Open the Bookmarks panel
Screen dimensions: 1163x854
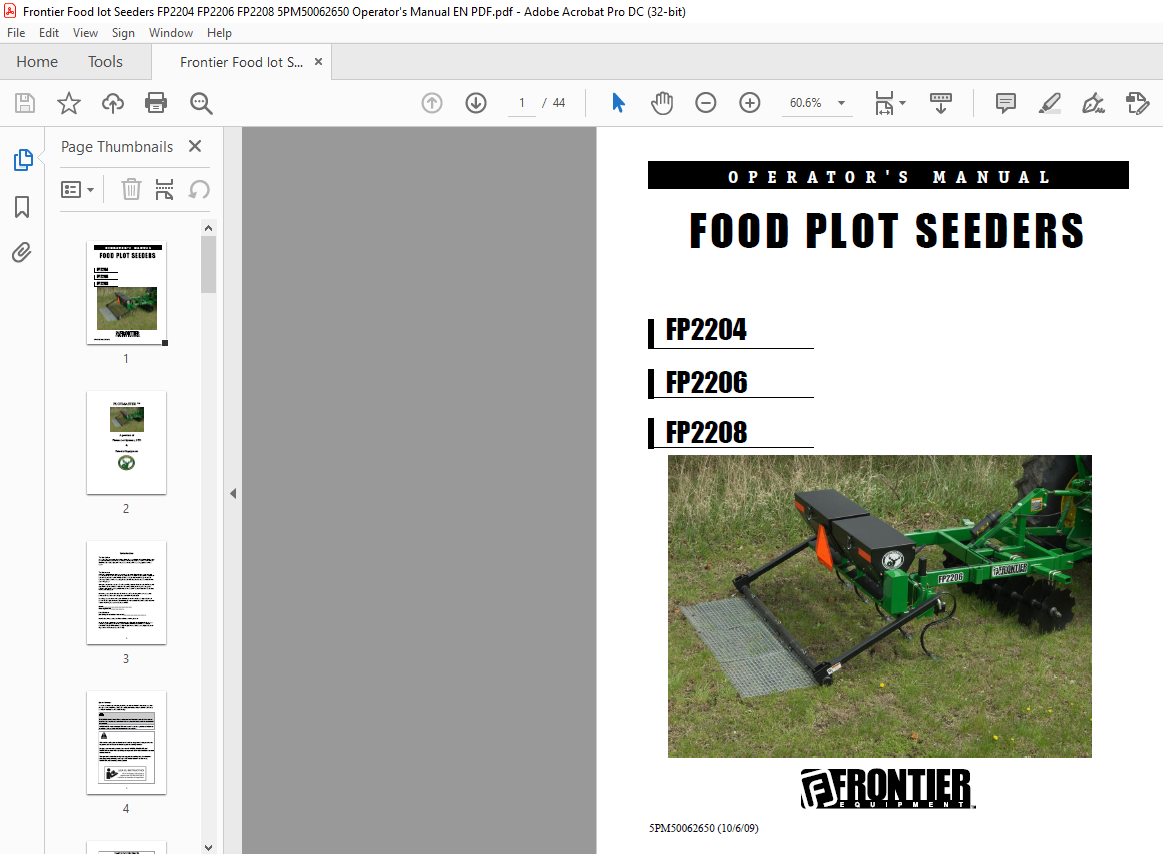point(22,207)
